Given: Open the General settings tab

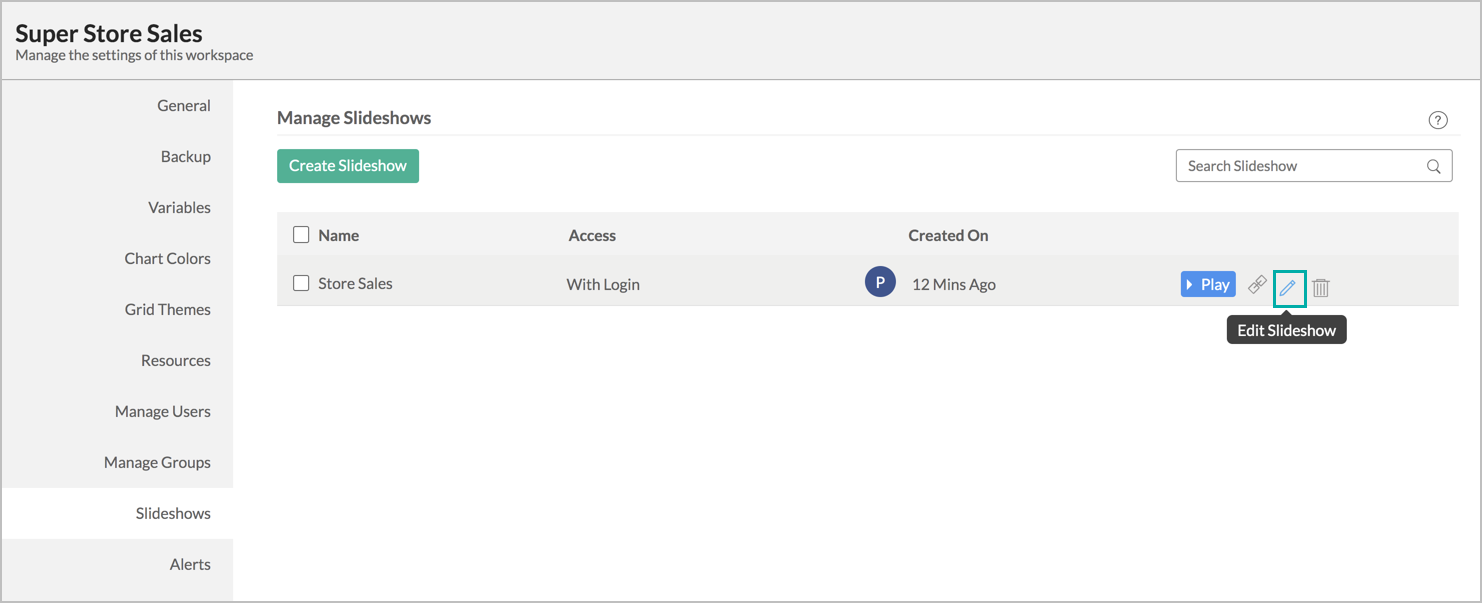Looking at the screenshot, I should [x=184, y=106].
